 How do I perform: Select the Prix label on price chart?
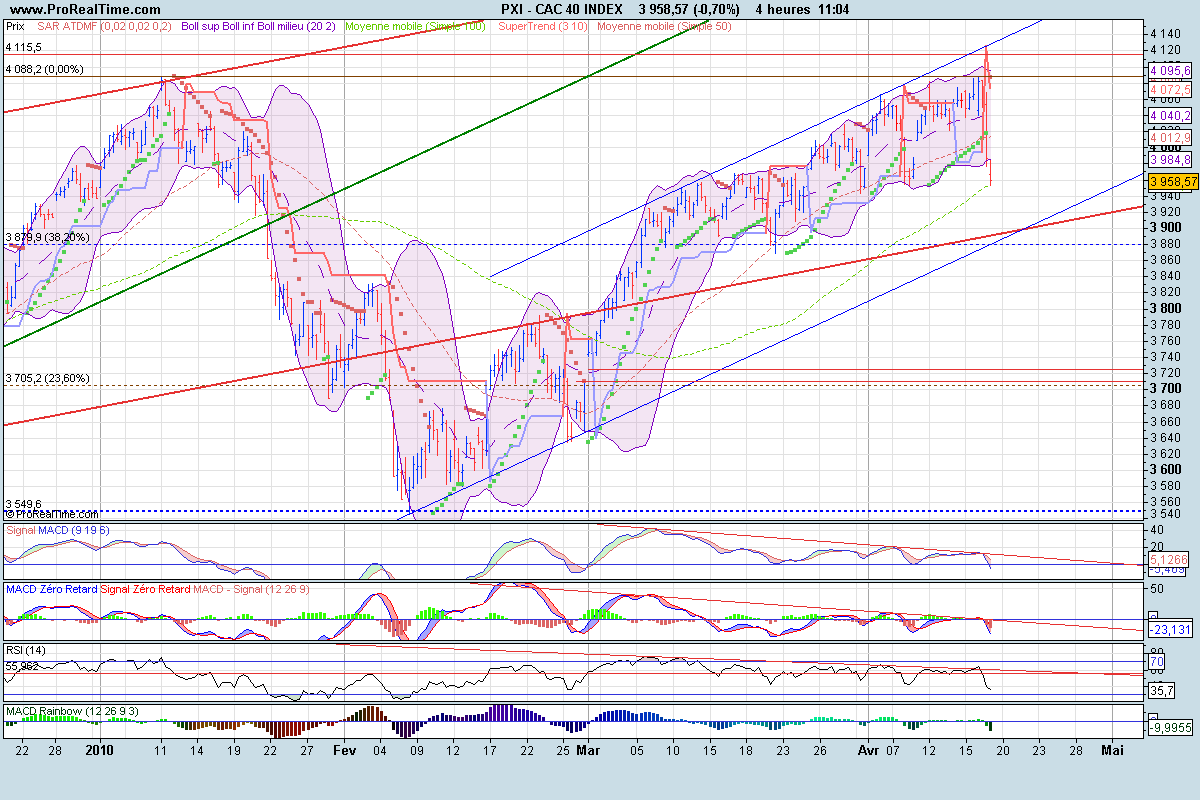click(x=16, y=25)
